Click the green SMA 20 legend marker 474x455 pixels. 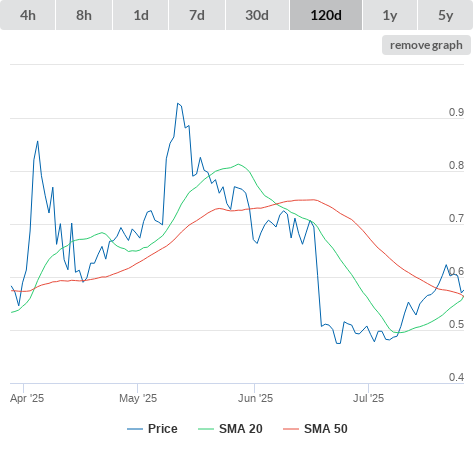[x=206, y=429]
